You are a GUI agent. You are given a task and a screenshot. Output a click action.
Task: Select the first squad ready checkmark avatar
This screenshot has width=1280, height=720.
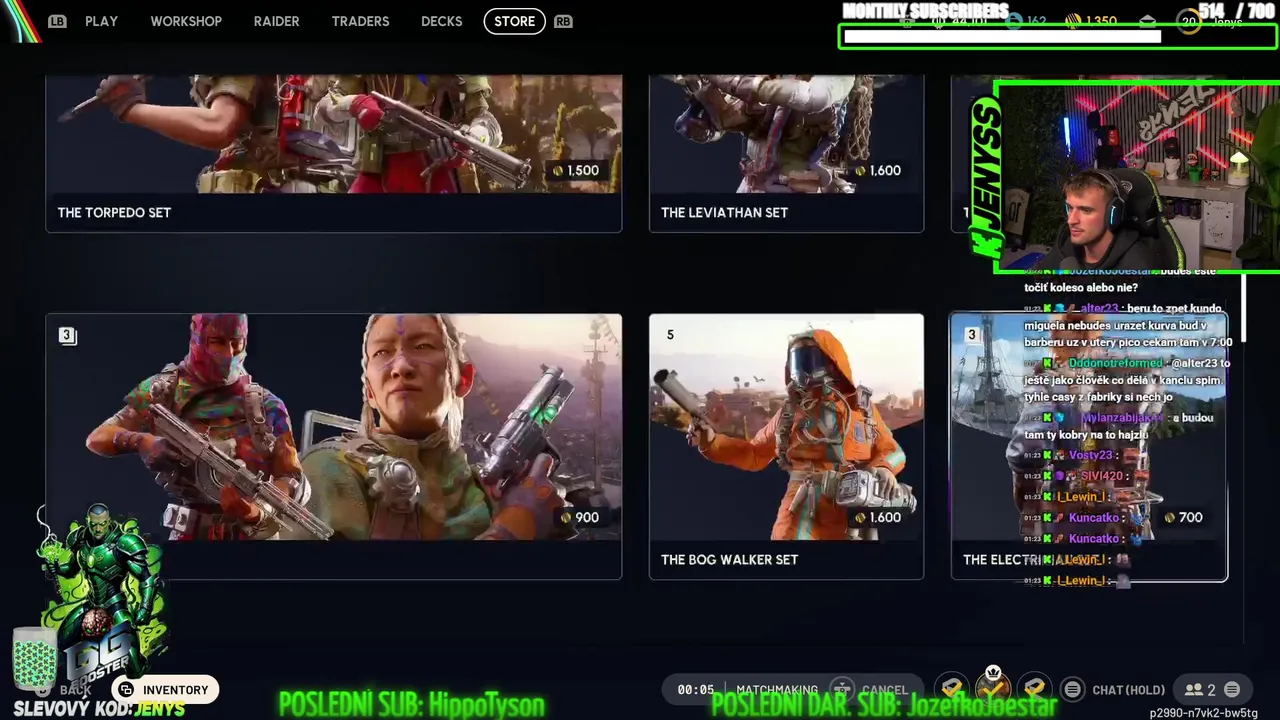tap(953, 688)
